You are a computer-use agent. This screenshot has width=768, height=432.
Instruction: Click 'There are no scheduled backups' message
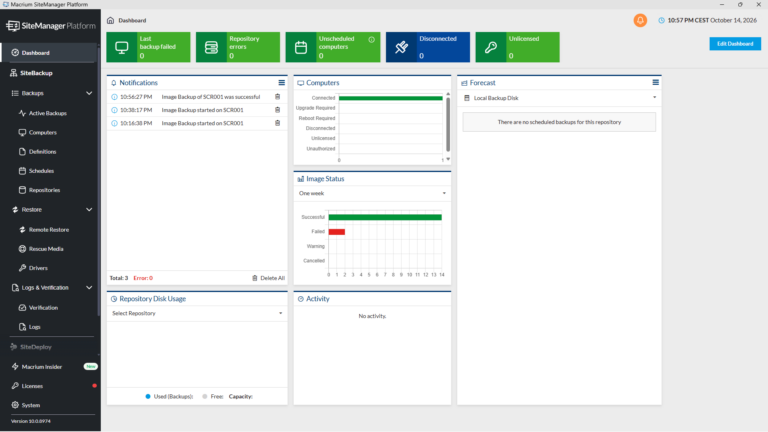(x=559, y=122)
